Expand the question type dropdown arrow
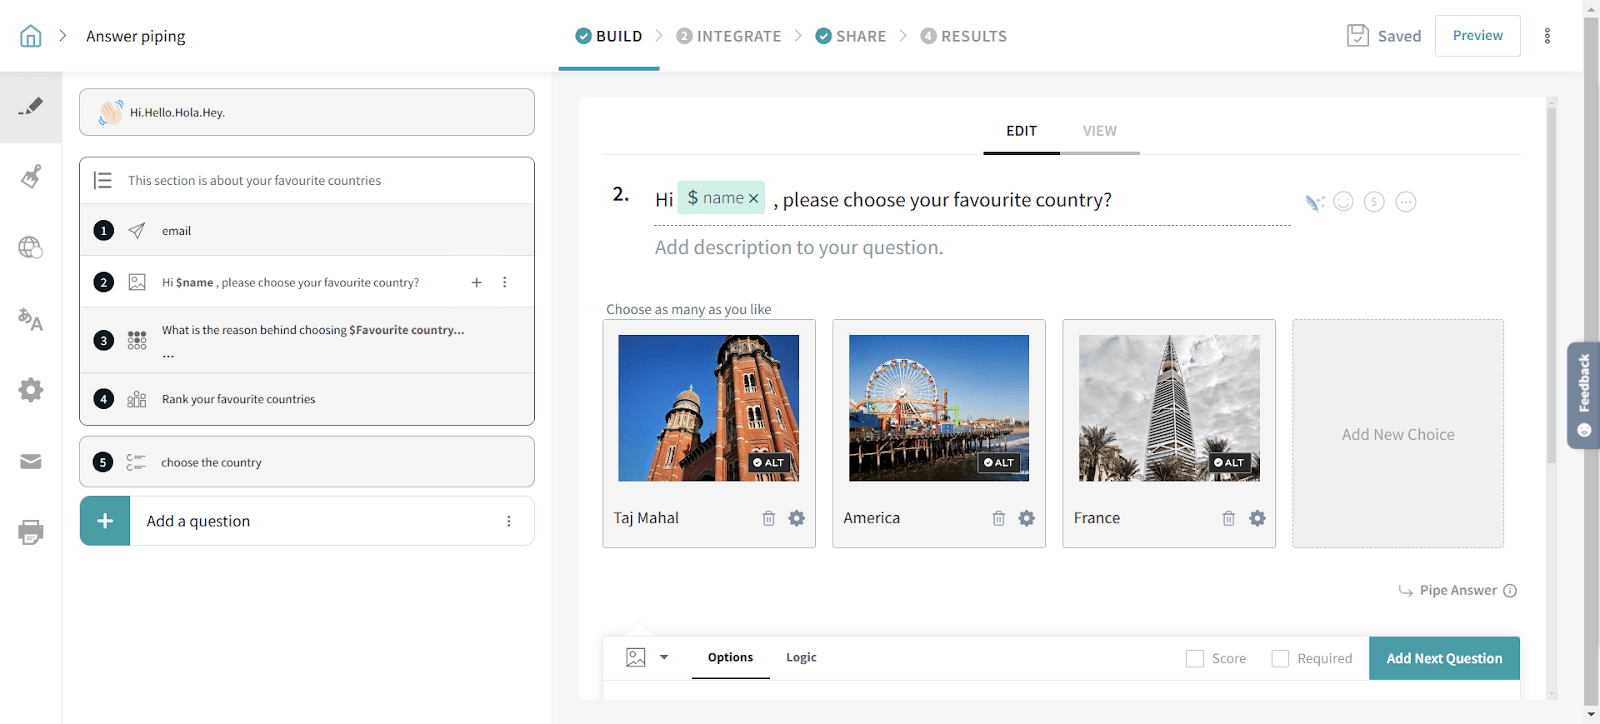This screenshot has width=1600, height=724. click(664, 657)
